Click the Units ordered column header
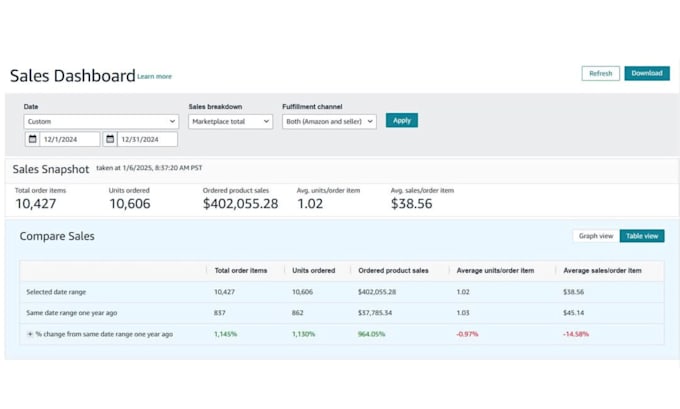680x409 pixels. (313, 270)
